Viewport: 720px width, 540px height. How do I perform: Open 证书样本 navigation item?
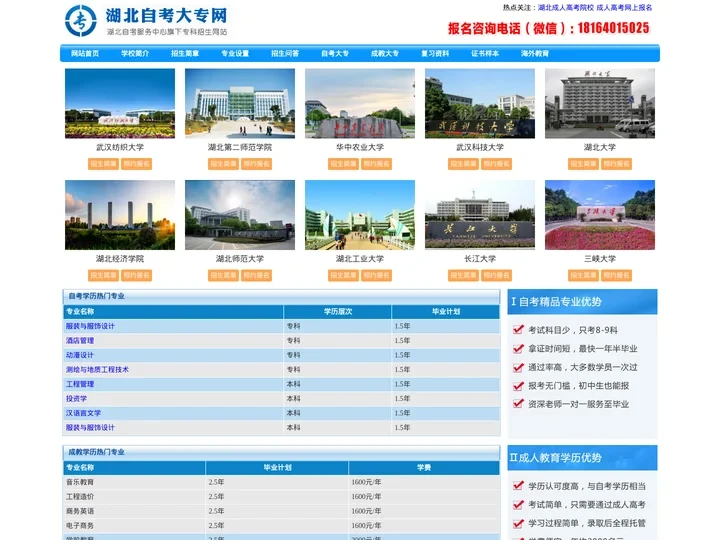485,53
